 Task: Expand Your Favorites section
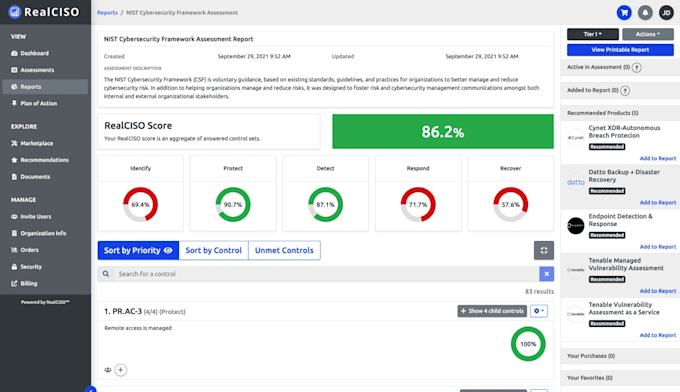[620, 378]
